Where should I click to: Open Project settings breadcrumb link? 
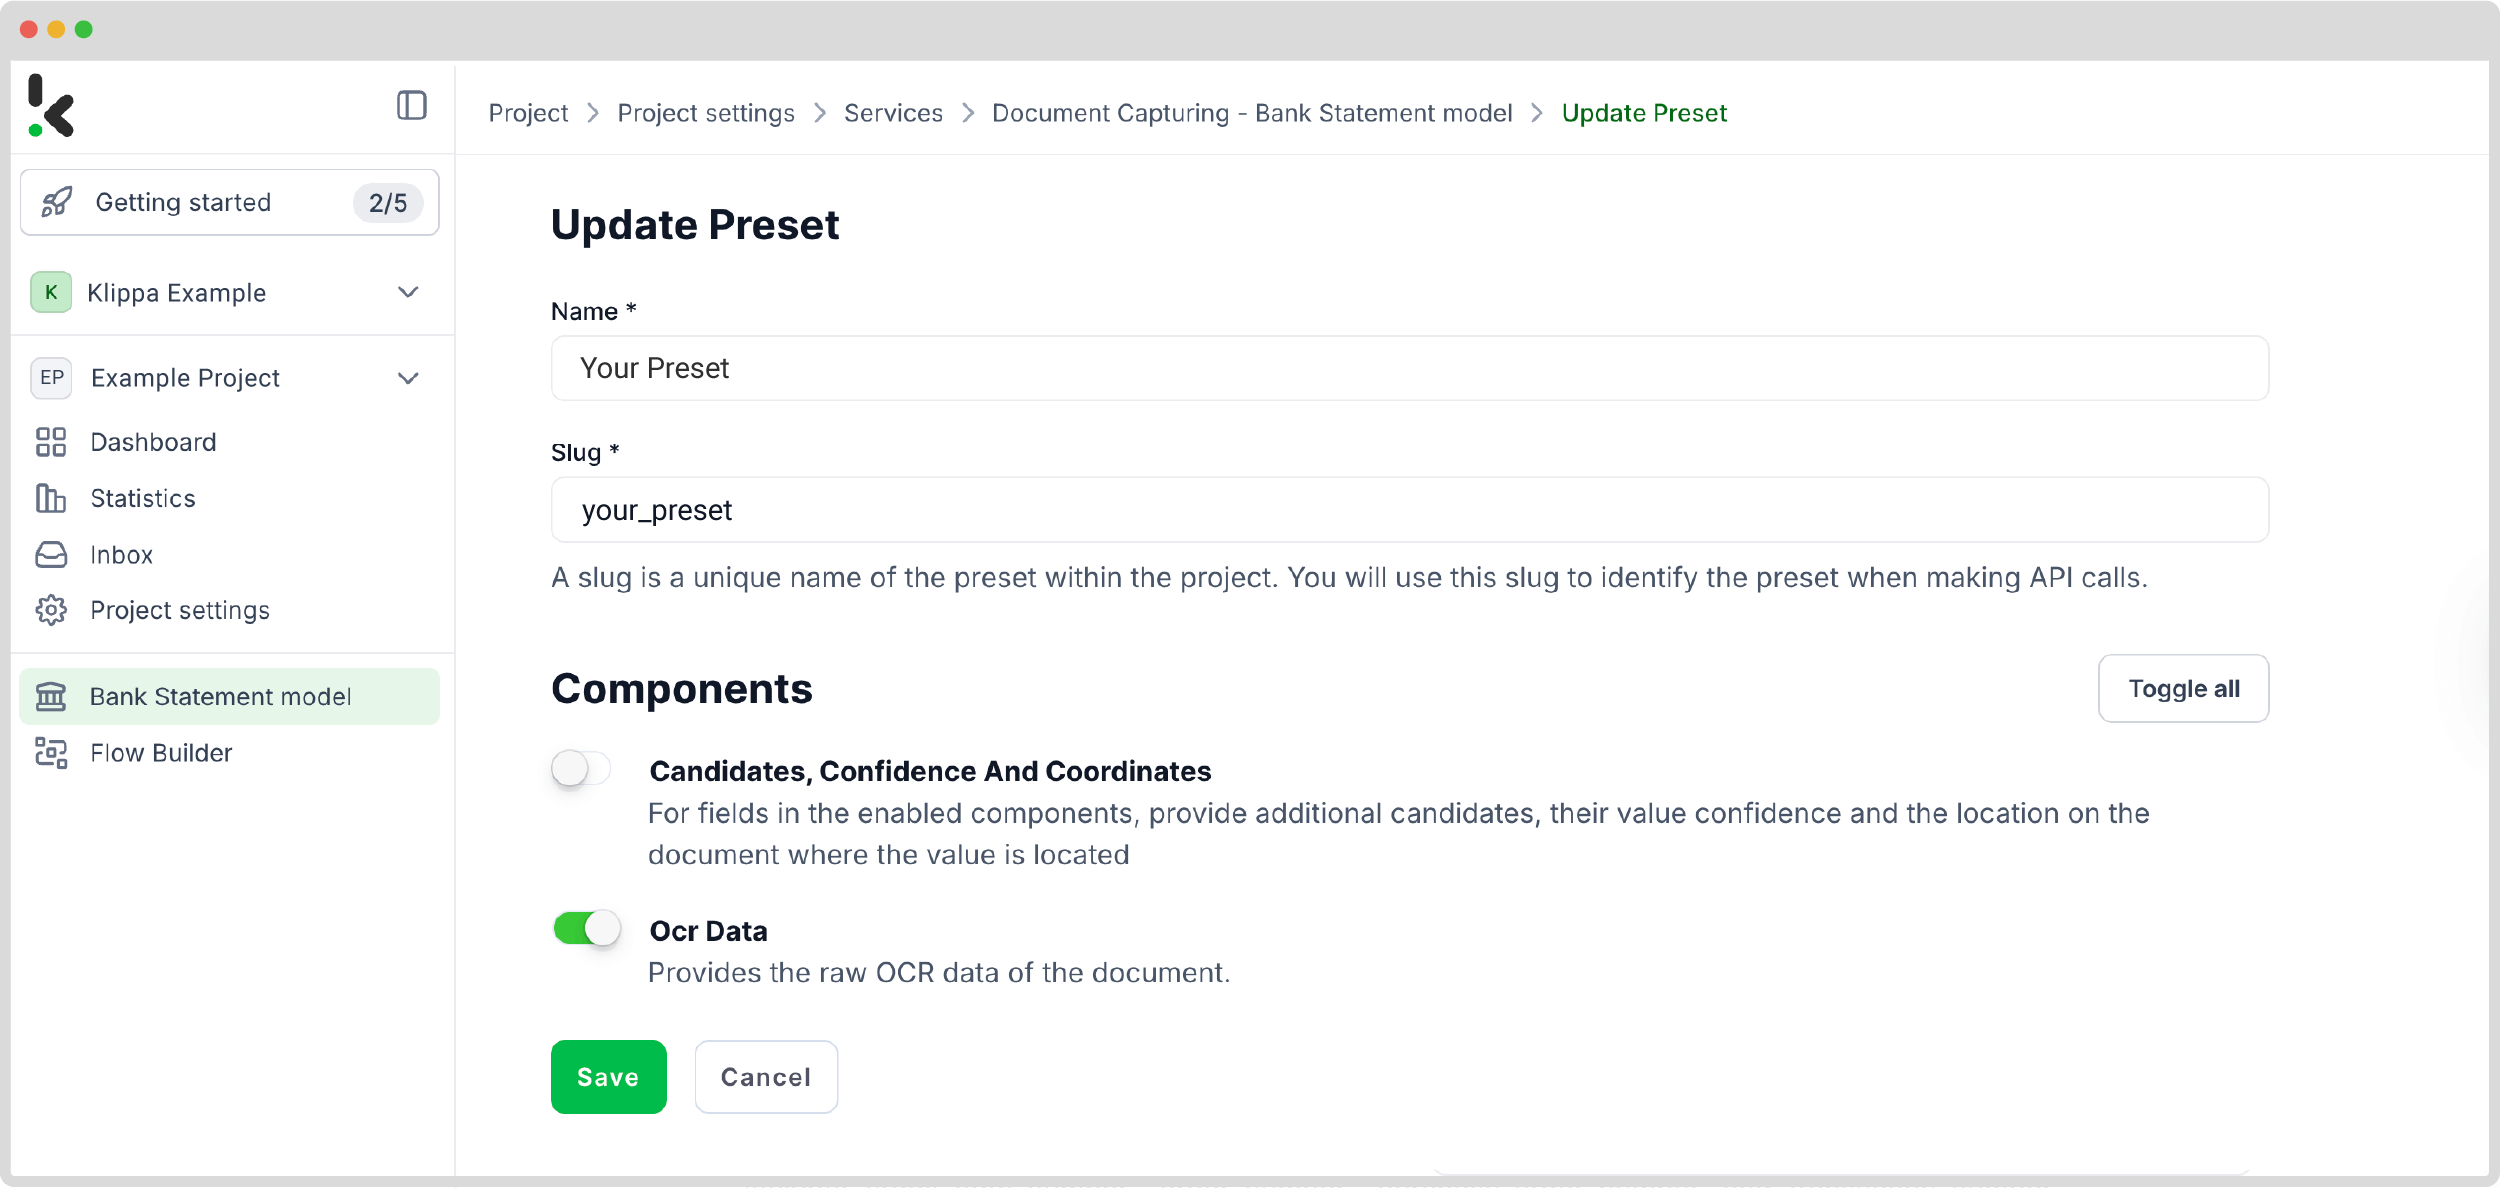click(x=705, y=113)
